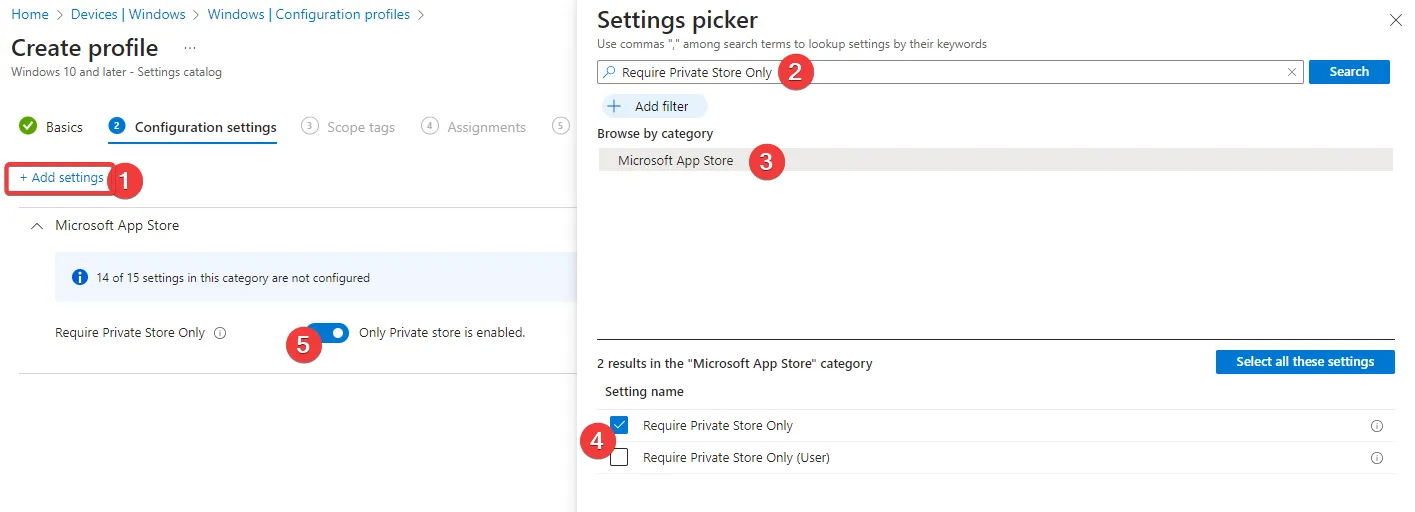Select the Configuration settings step tab
Screen dimensions: 1415x512
193,127
